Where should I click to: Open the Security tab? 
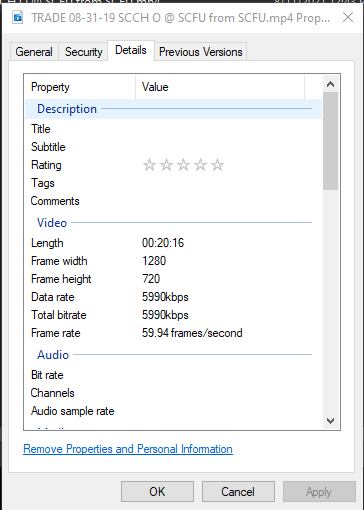tap(84, 52)
